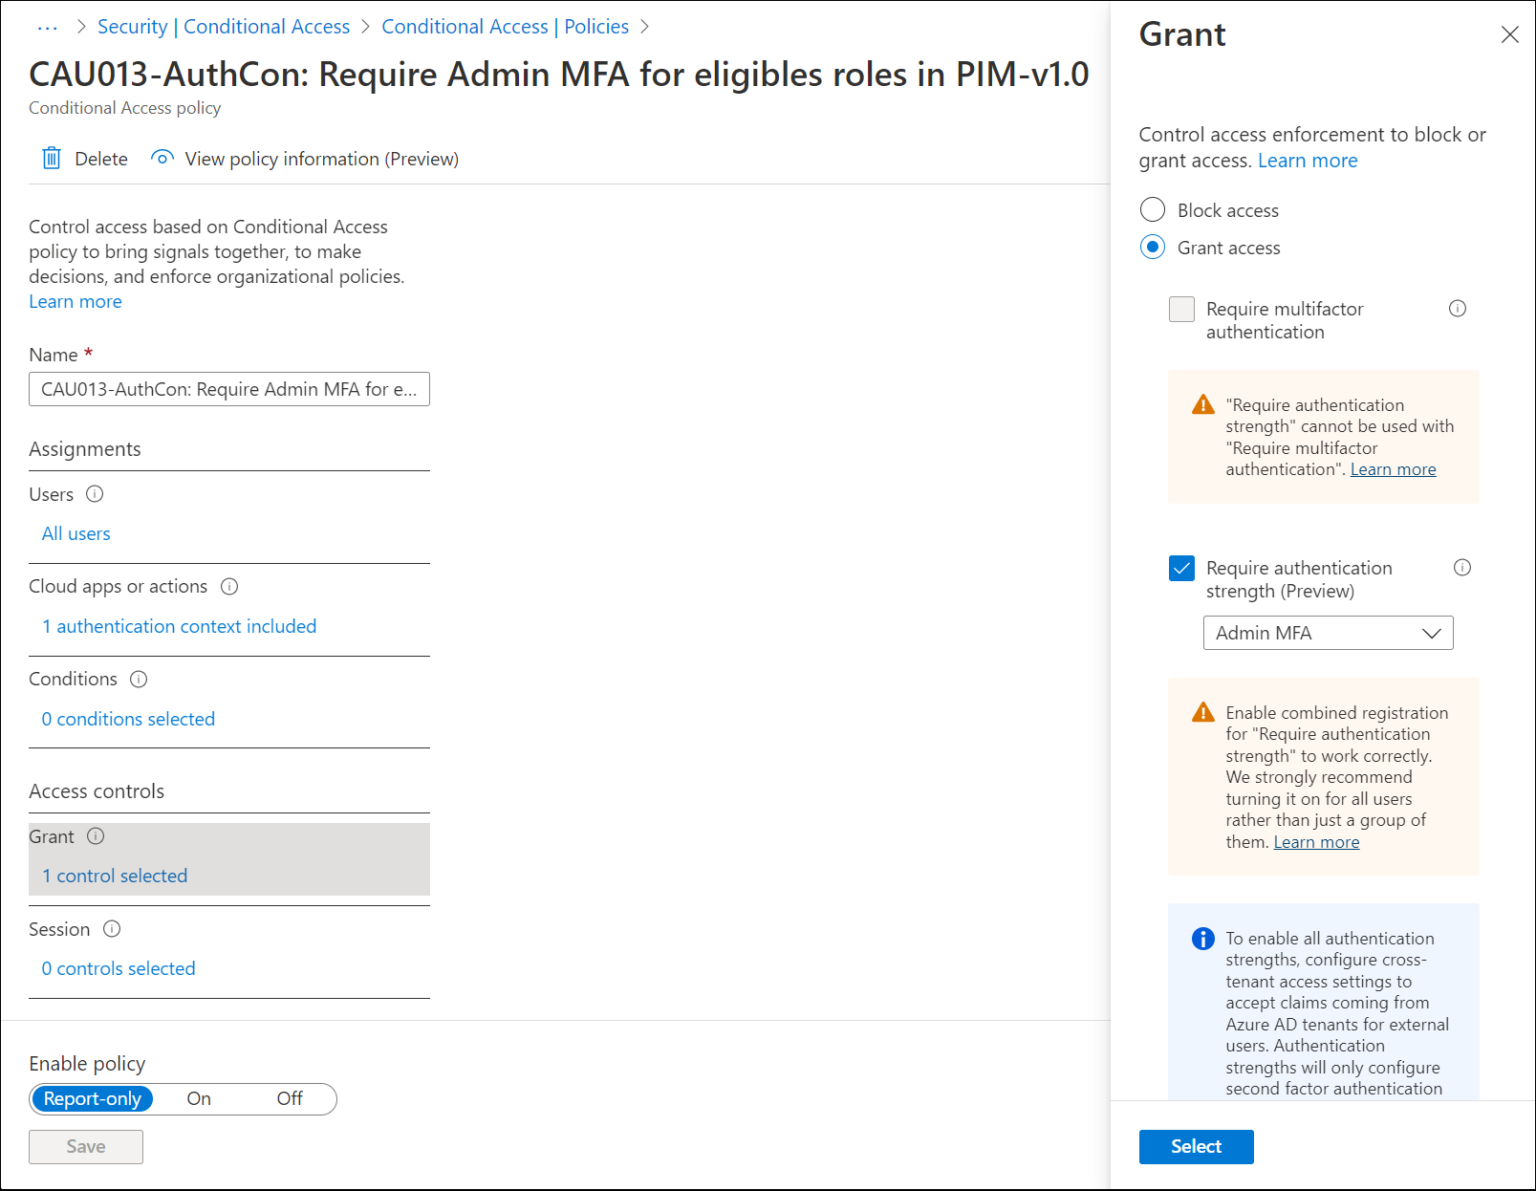
Task: Click the Delete trash icon
Action: point(51,158)
